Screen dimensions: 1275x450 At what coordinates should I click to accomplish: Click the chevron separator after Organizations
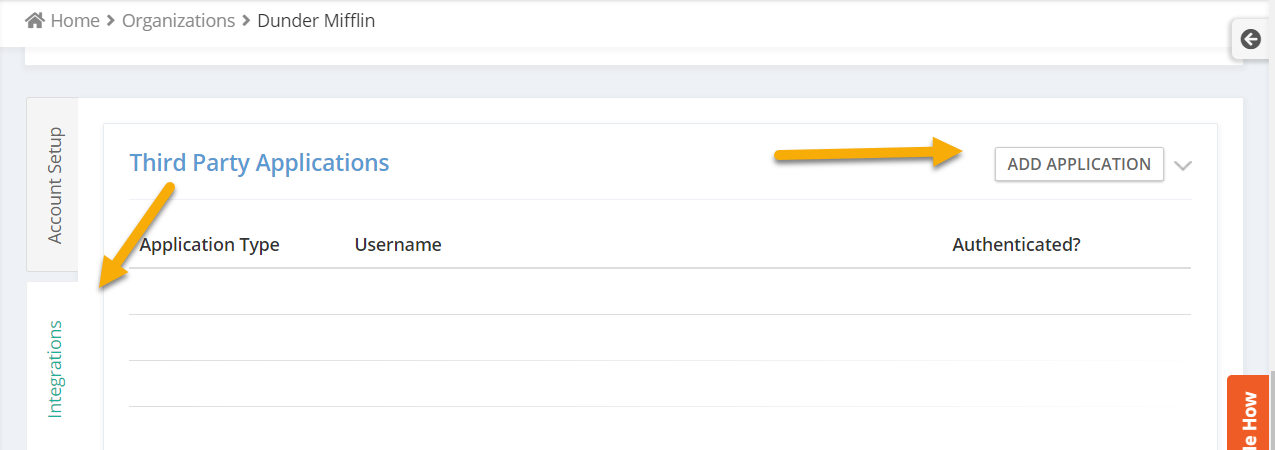point(246,21)
